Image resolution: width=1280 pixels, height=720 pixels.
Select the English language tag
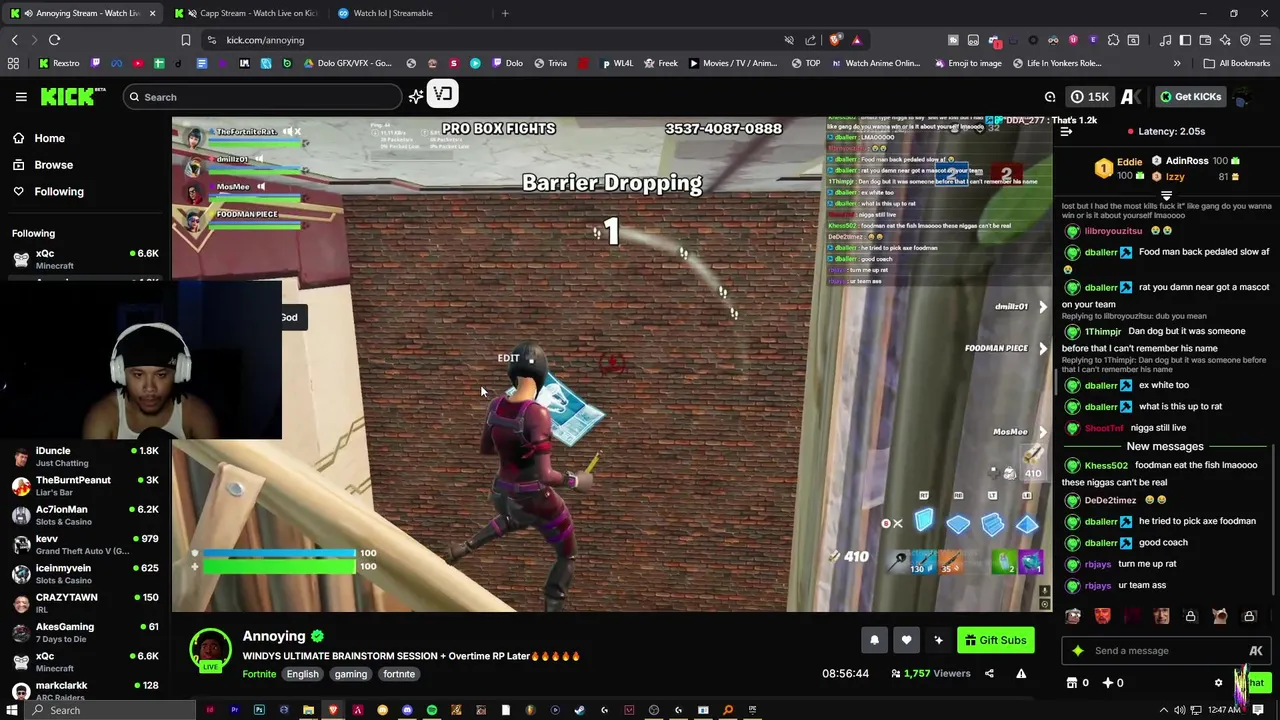point(302,674)
